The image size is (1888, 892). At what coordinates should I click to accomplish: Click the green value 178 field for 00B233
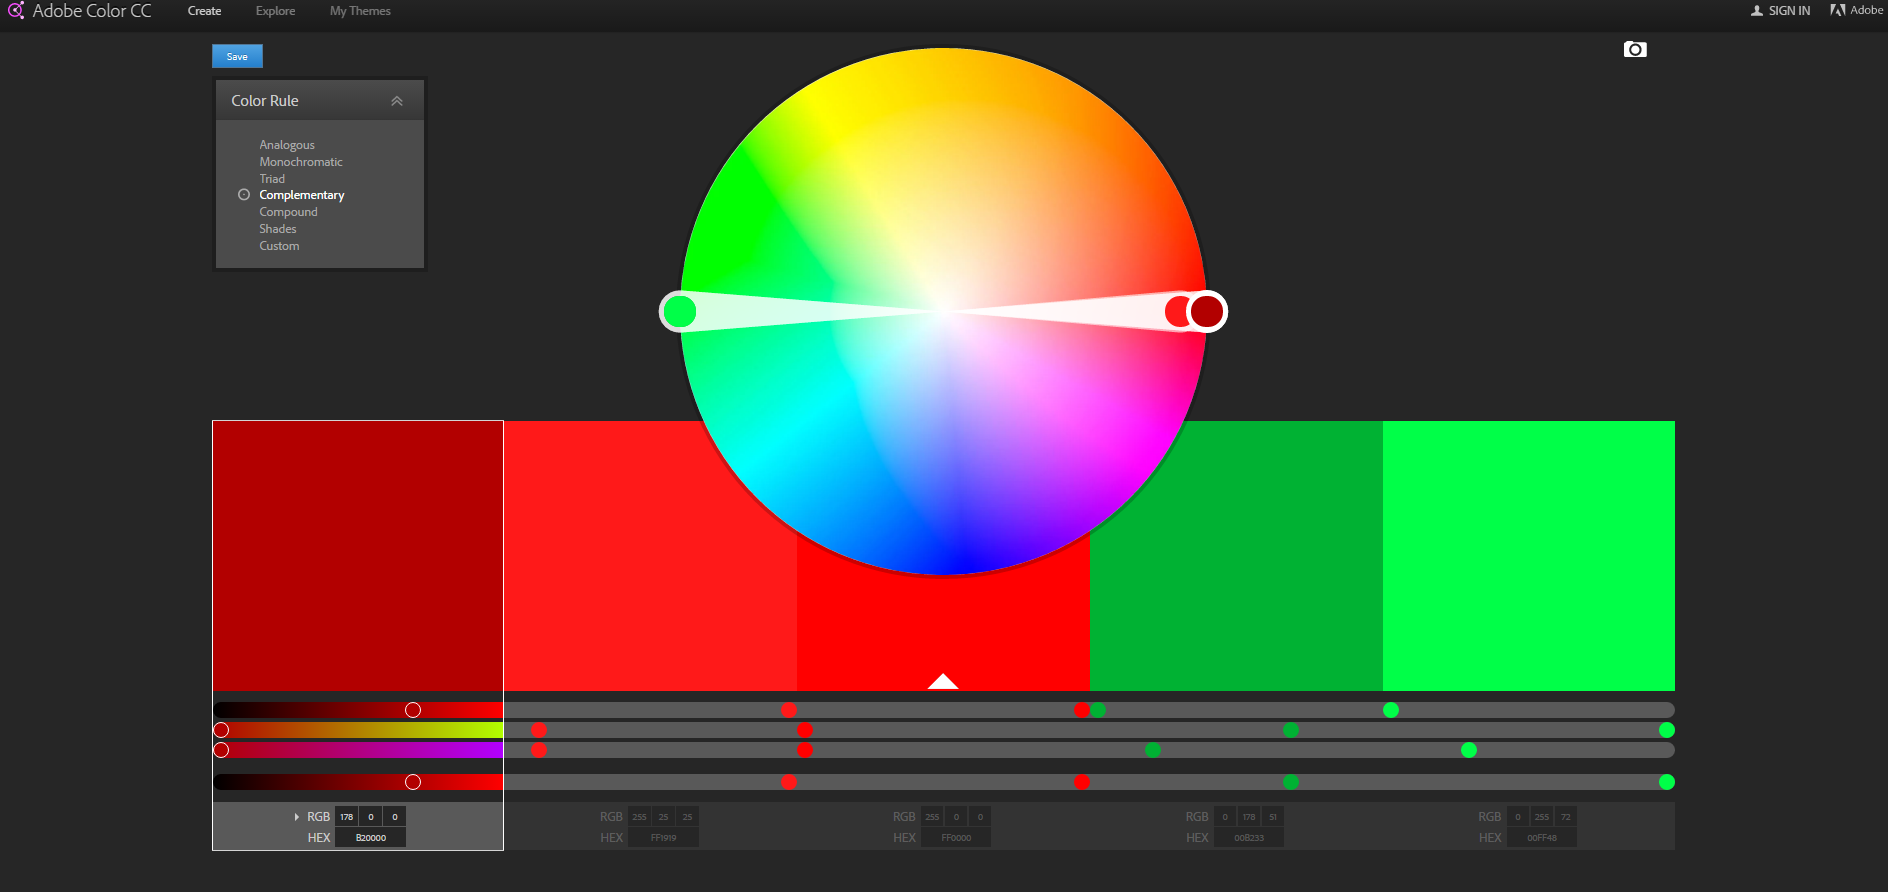(1249, 817)
